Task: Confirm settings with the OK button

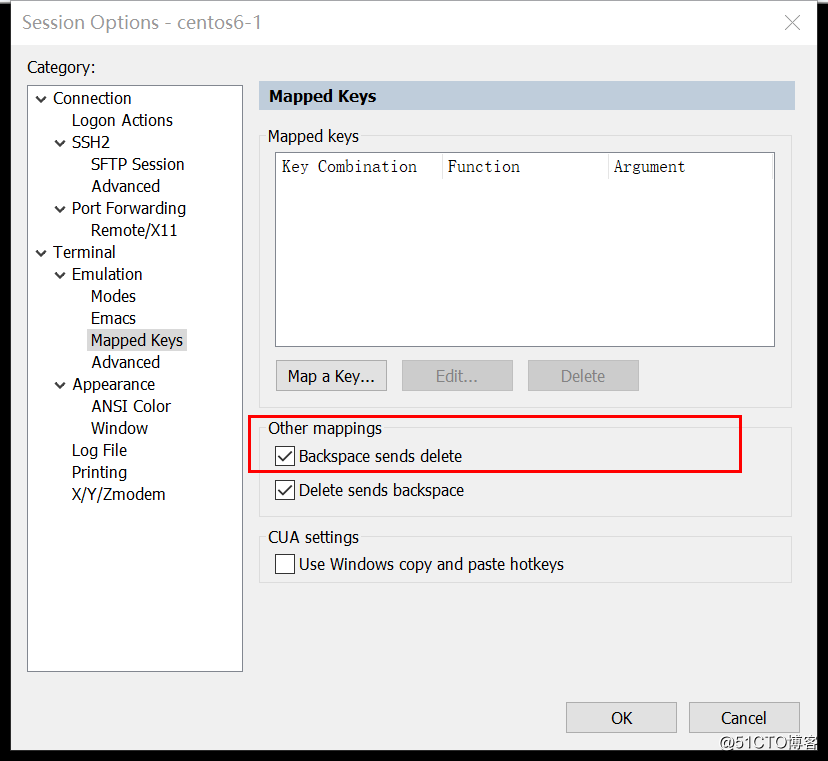Action: [x=621, y=718]
